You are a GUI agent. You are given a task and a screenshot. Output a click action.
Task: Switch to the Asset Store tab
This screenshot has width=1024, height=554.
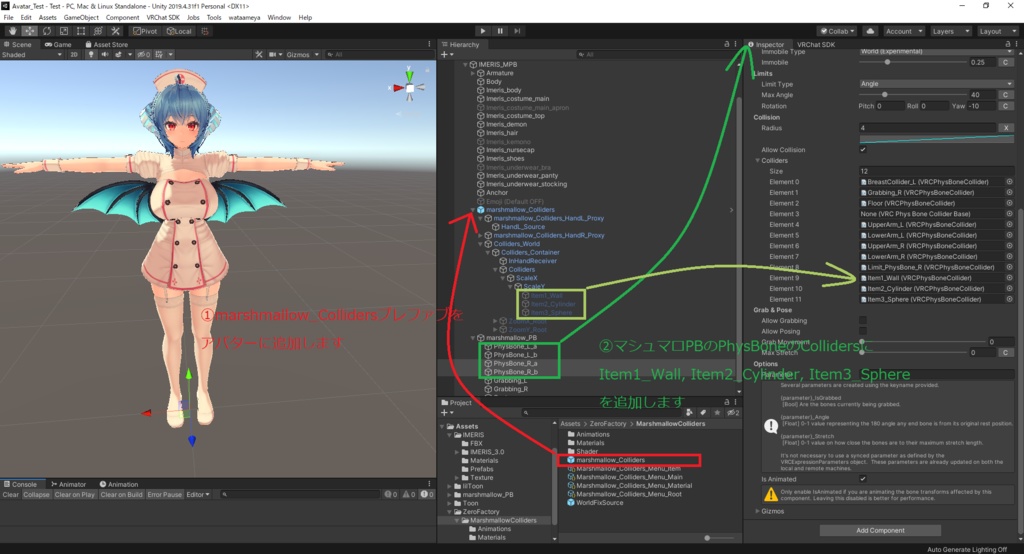click(x=106, y=44)
